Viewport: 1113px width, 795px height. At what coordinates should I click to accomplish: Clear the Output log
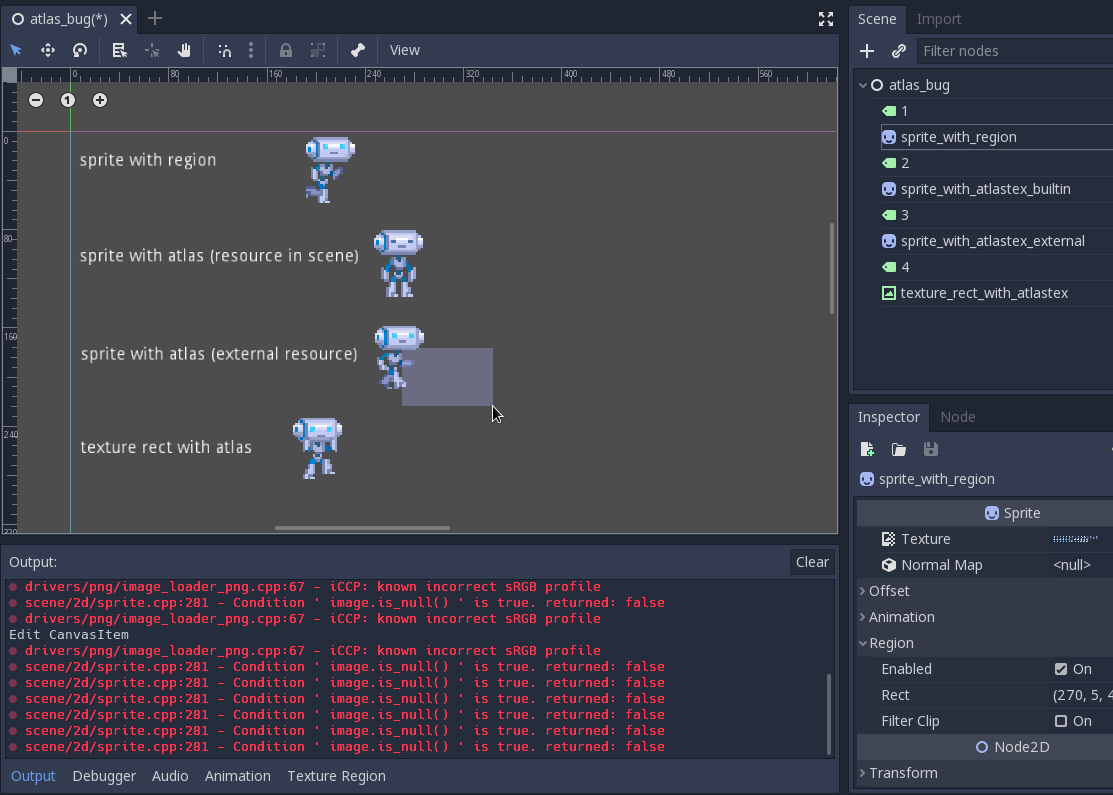pyautogui.click(x=811, y=561)
